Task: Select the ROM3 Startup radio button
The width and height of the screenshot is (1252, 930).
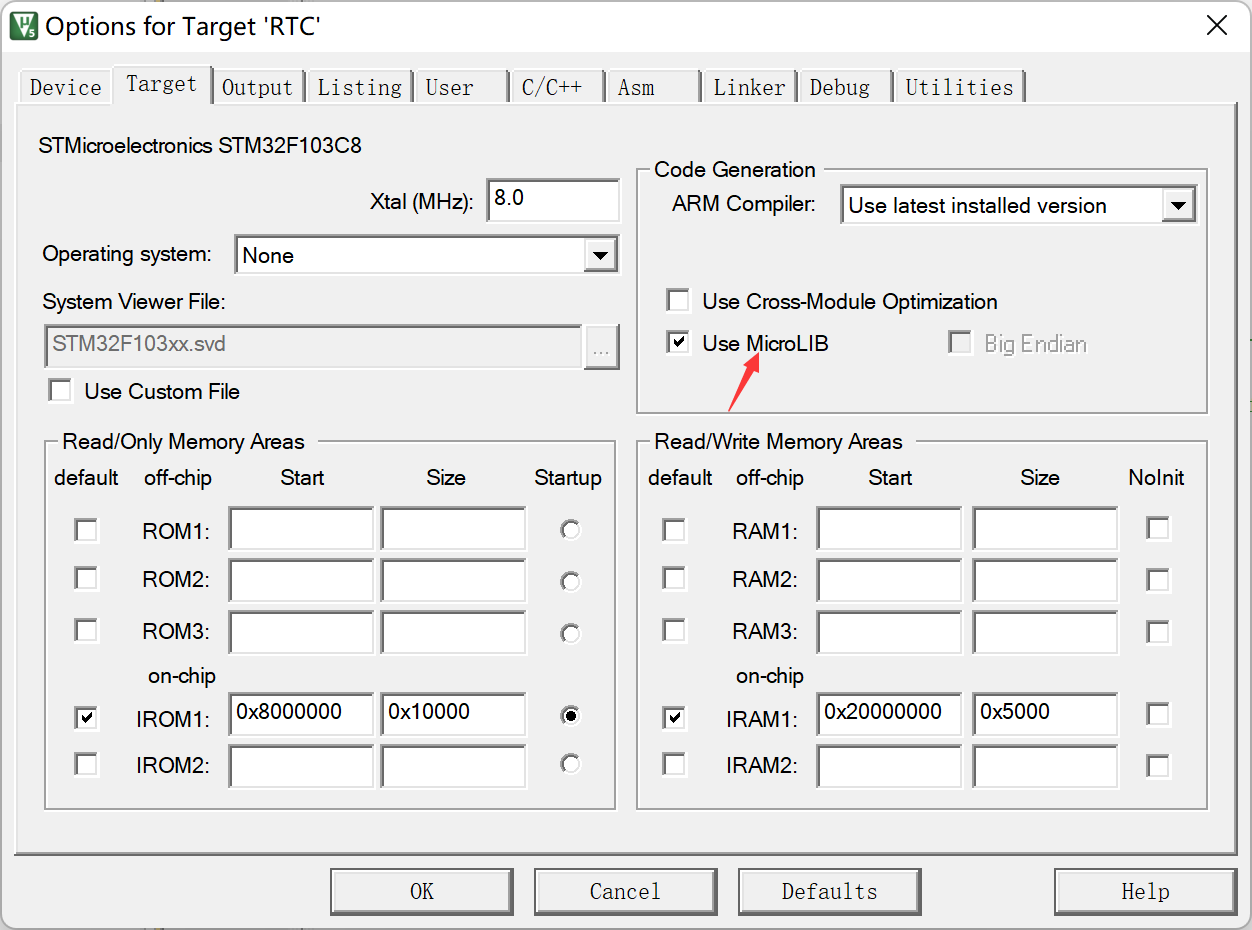Action: click(x=570, y=632)
